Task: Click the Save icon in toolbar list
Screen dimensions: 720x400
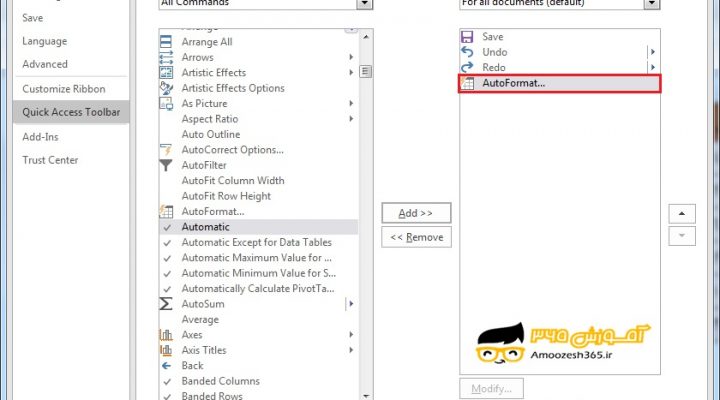Action: [467, 37]
